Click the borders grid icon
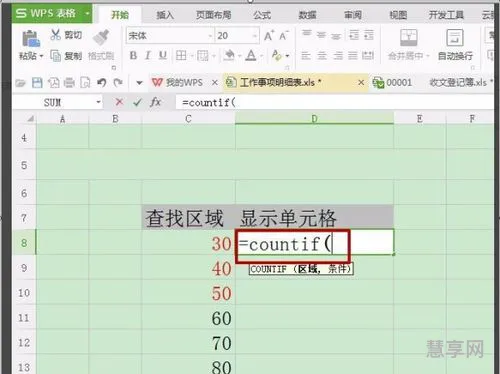The image size is (500, 374). [181, 55]
